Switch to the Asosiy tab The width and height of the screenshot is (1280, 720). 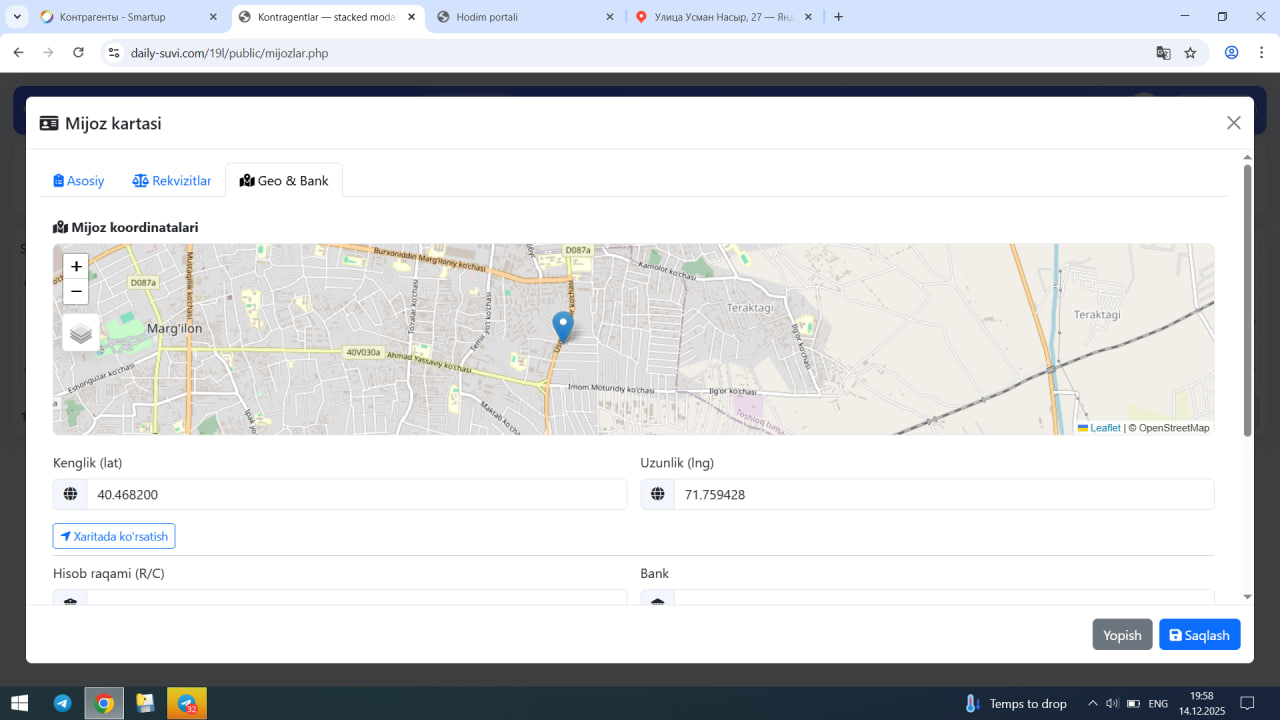click(x=79, y=181)
